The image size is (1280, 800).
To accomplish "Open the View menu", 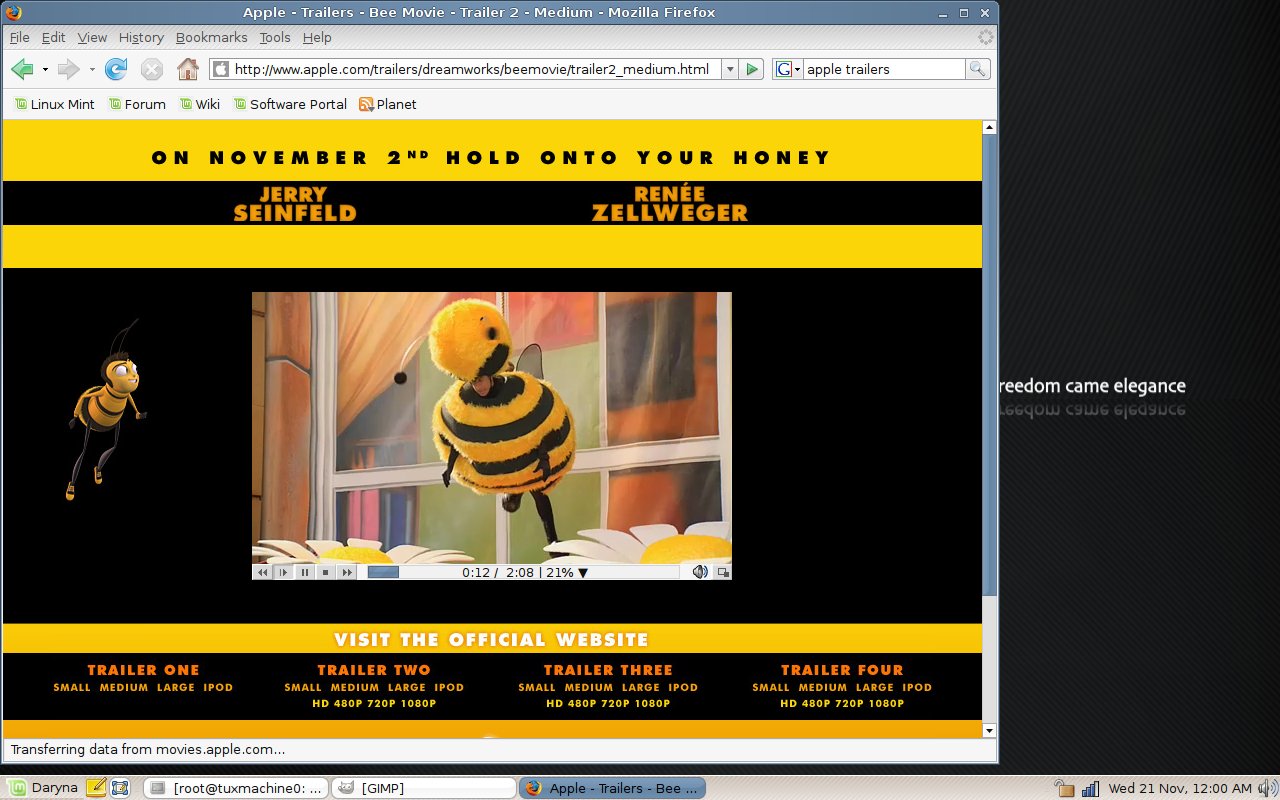I will [92, 37].
